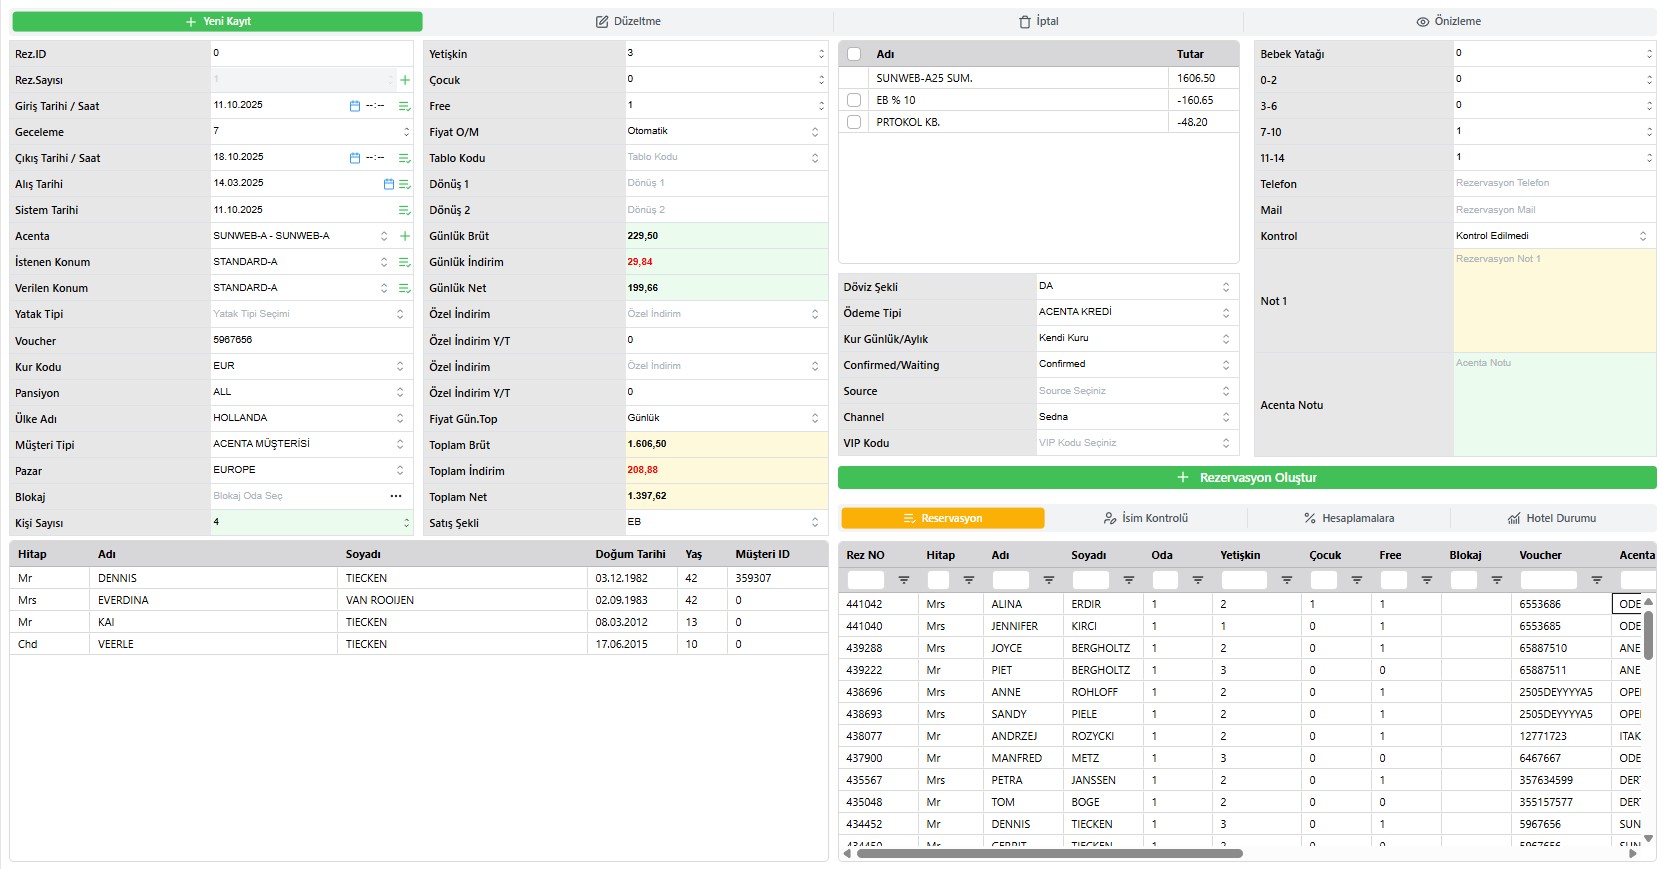This screenshot has height=869, width=1663.
Task: Click the Yeni Kayıt button
Action: point(217,21)
